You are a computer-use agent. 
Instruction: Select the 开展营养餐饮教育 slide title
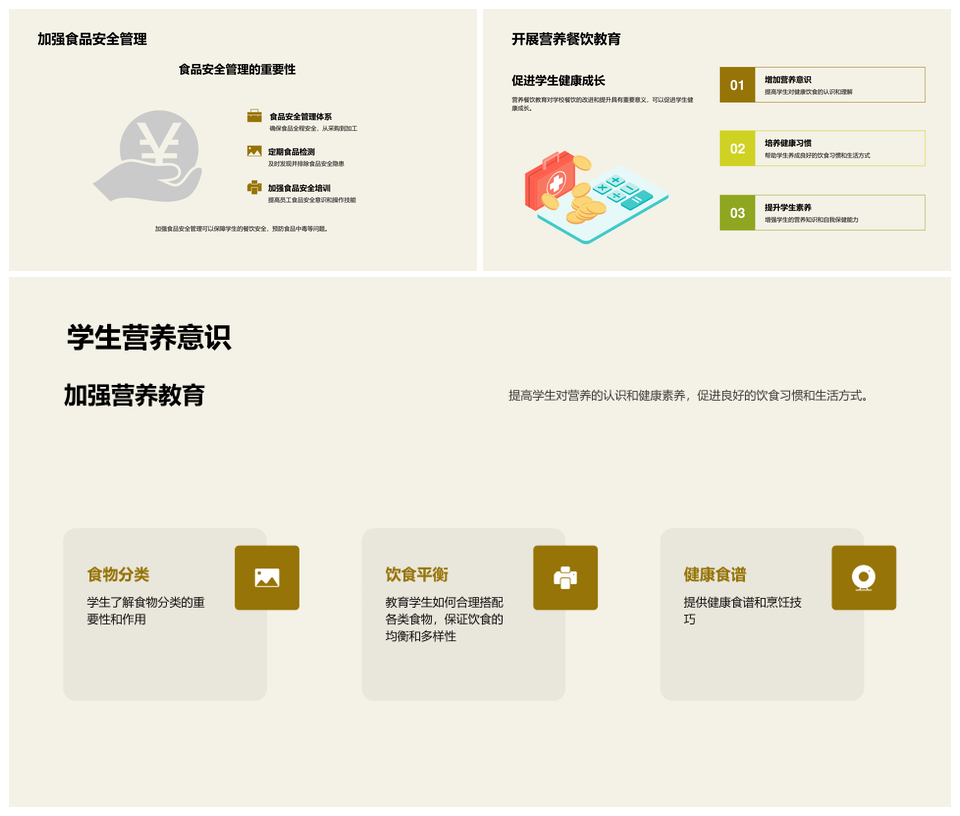coord(566,39)
